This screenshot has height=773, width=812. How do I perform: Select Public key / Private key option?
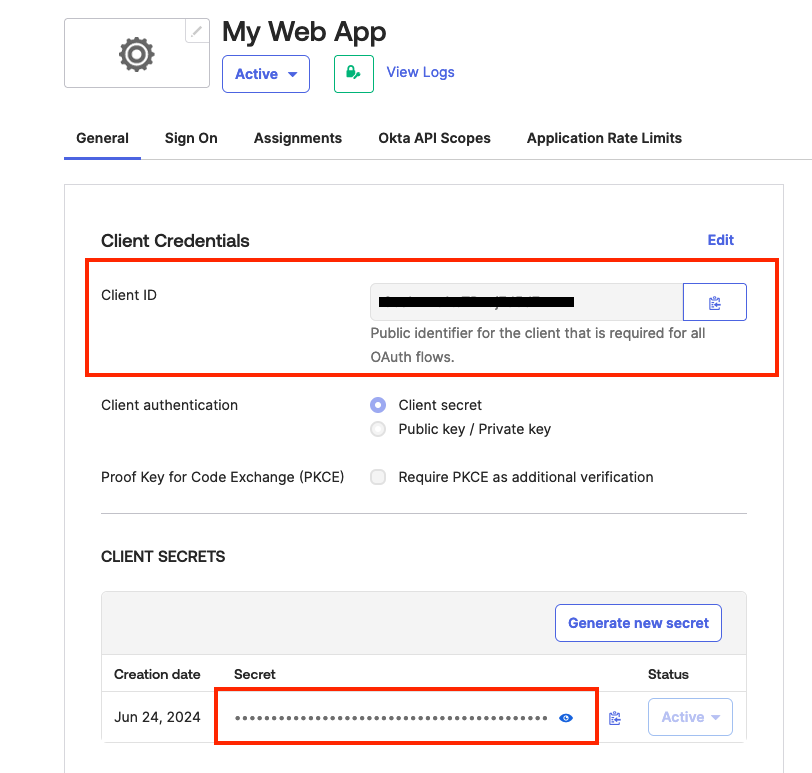pyautogui.click(x=378, y=429)
